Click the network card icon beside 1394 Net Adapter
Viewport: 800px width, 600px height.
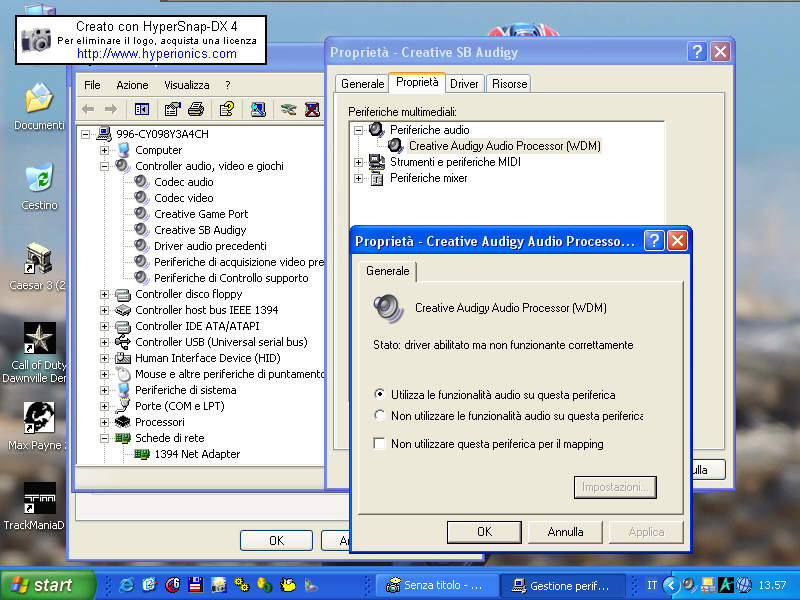tap(142, 454)
